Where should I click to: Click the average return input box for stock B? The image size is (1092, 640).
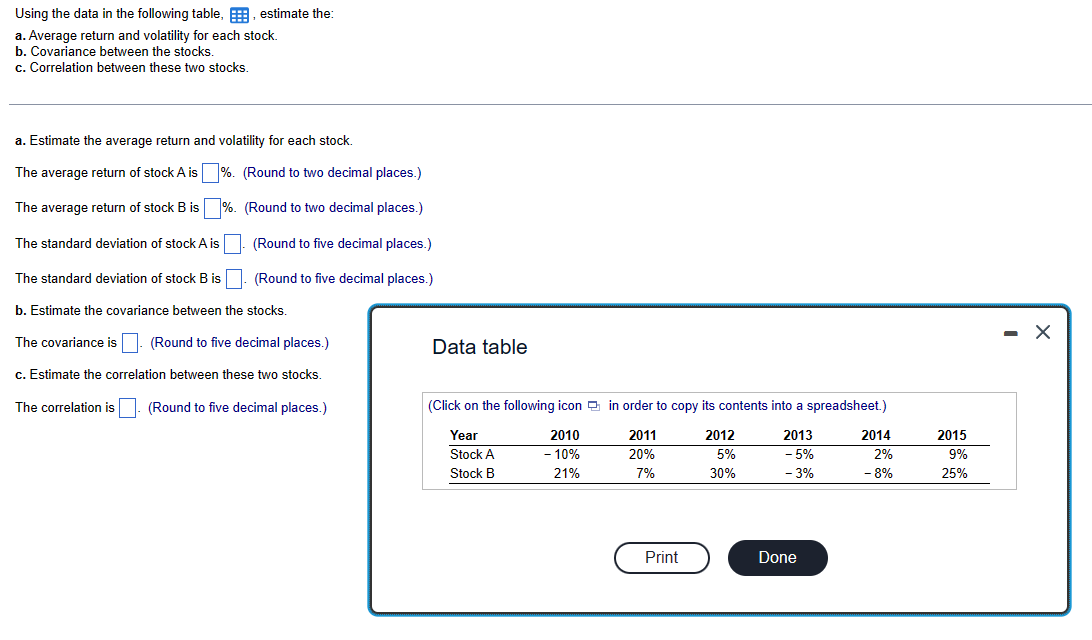[x=212, y=207]
